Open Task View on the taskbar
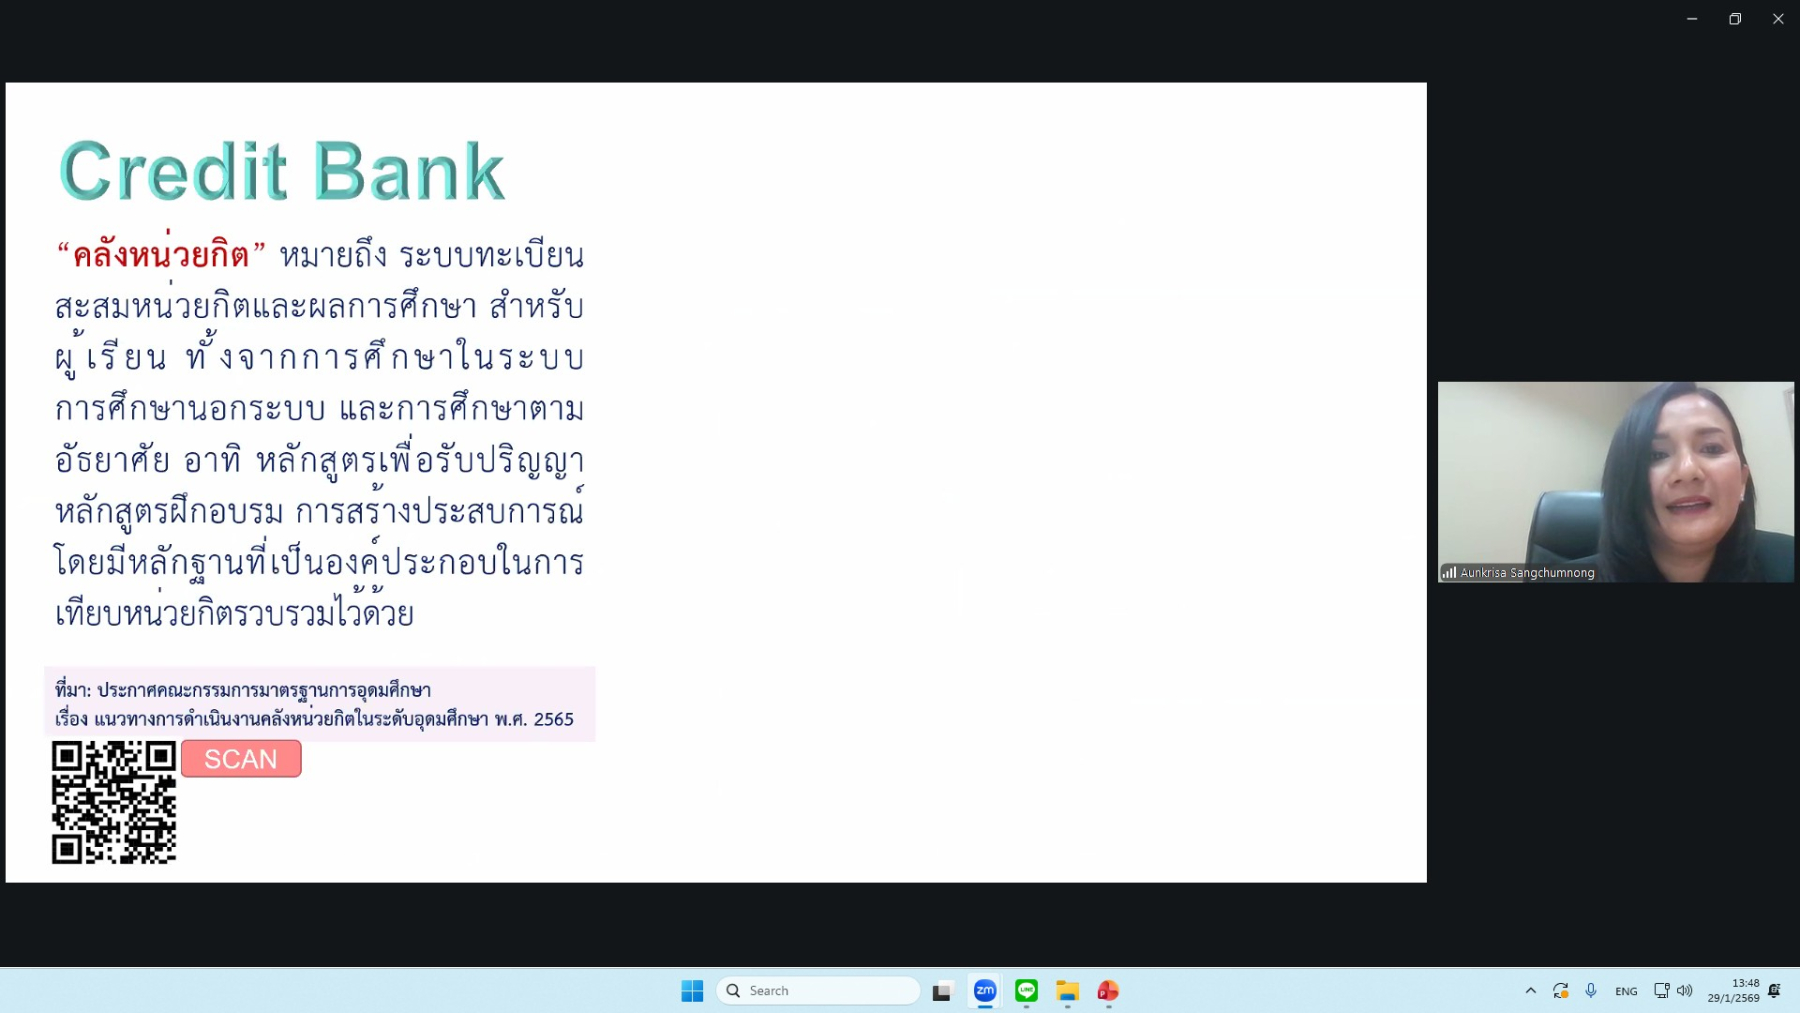The image size is (1800, 1013). [x=942, y=991]
